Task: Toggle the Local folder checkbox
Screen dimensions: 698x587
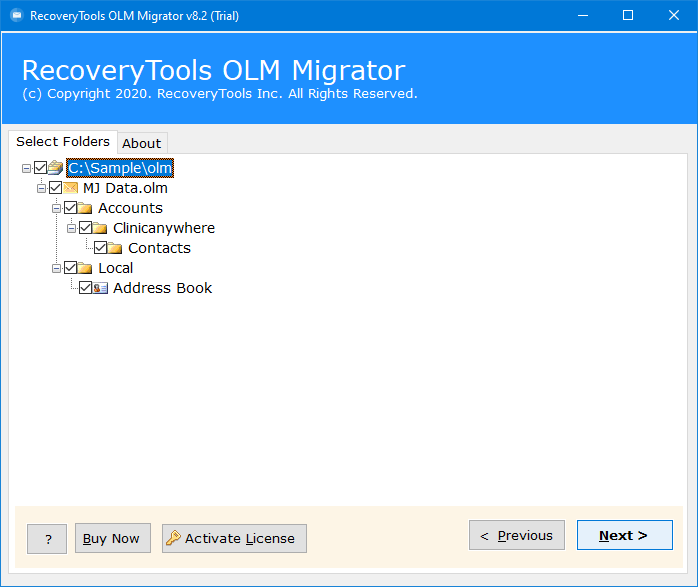Action: tap(70, 268)
